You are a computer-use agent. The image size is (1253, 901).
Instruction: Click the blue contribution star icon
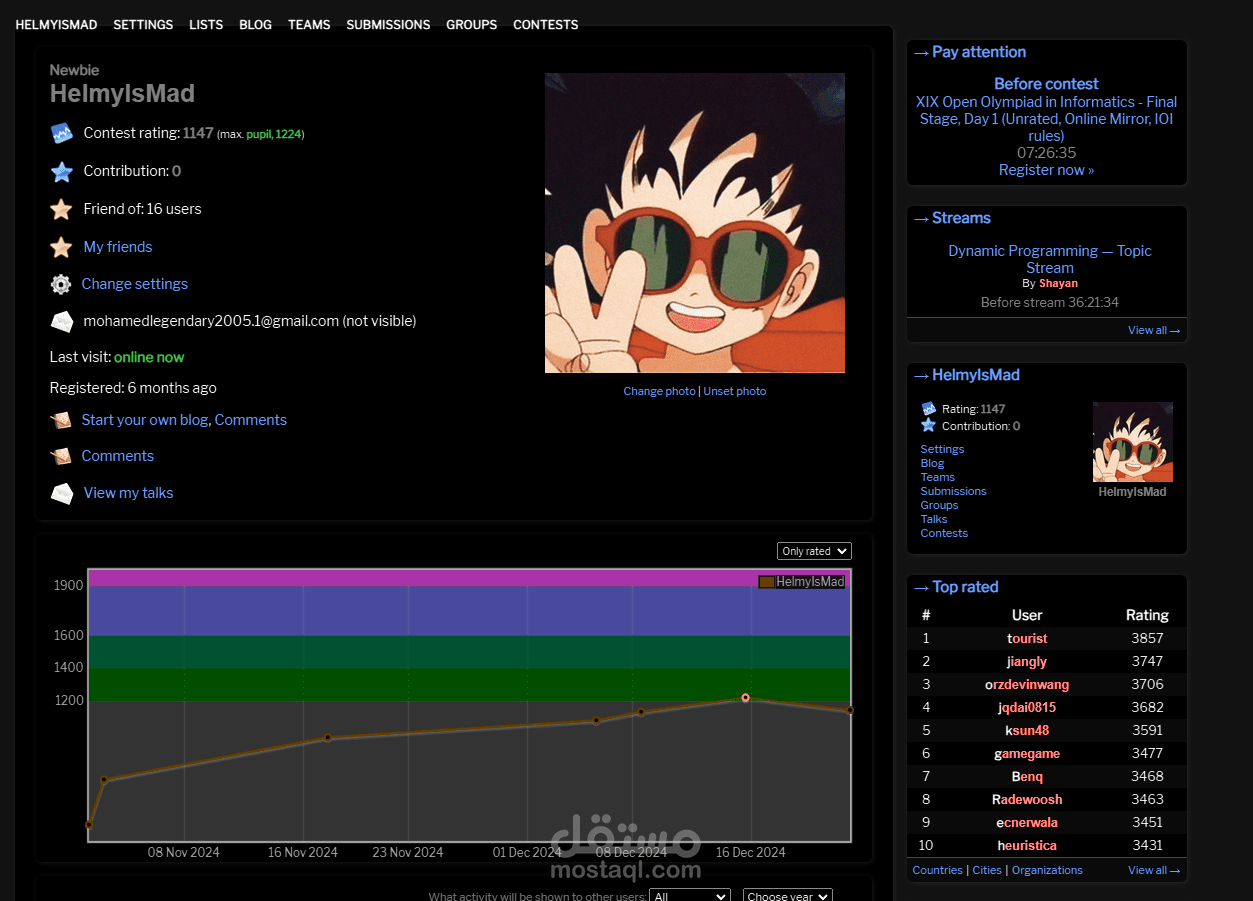point(62,172)
